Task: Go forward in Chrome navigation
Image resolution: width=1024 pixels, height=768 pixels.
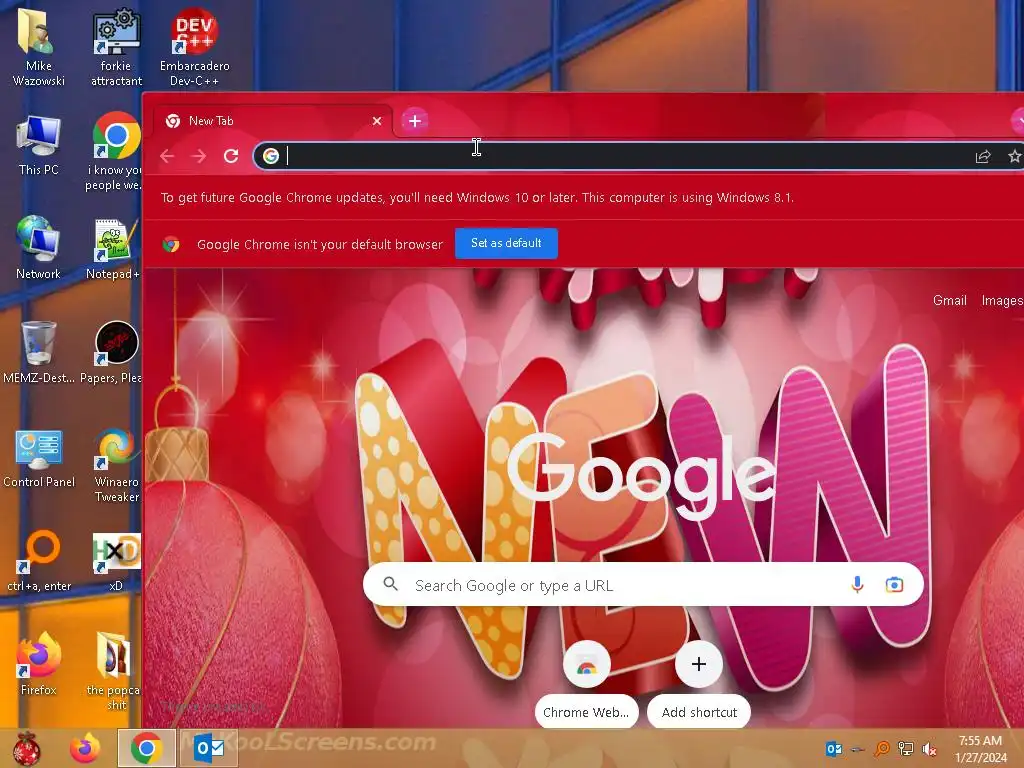Action: coord(199,156)
